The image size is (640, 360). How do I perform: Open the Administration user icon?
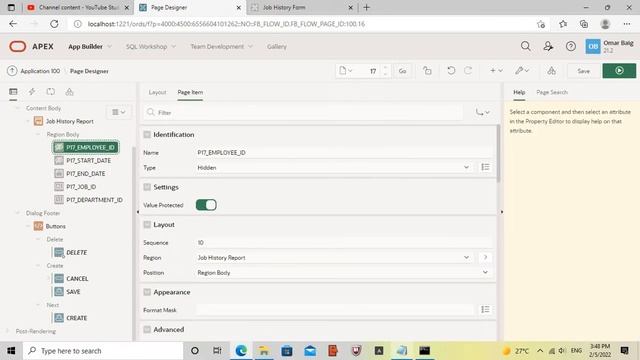pos(548,47)
